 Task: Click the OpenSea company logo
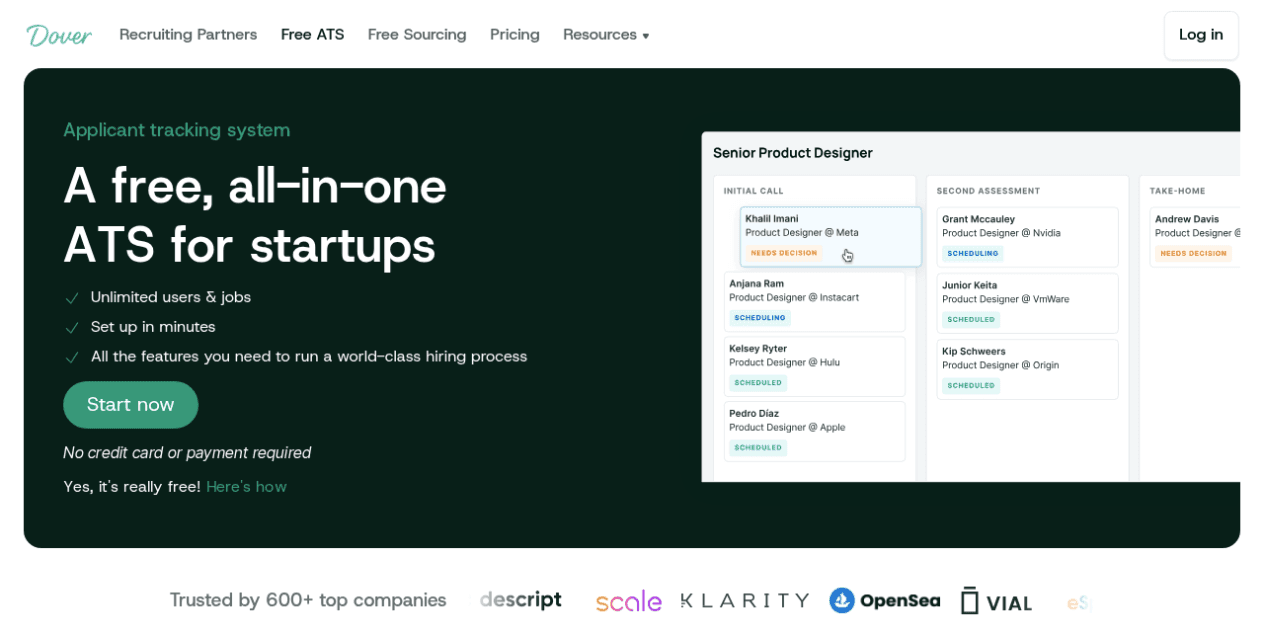pyautogui.click(x=884, y=600)
